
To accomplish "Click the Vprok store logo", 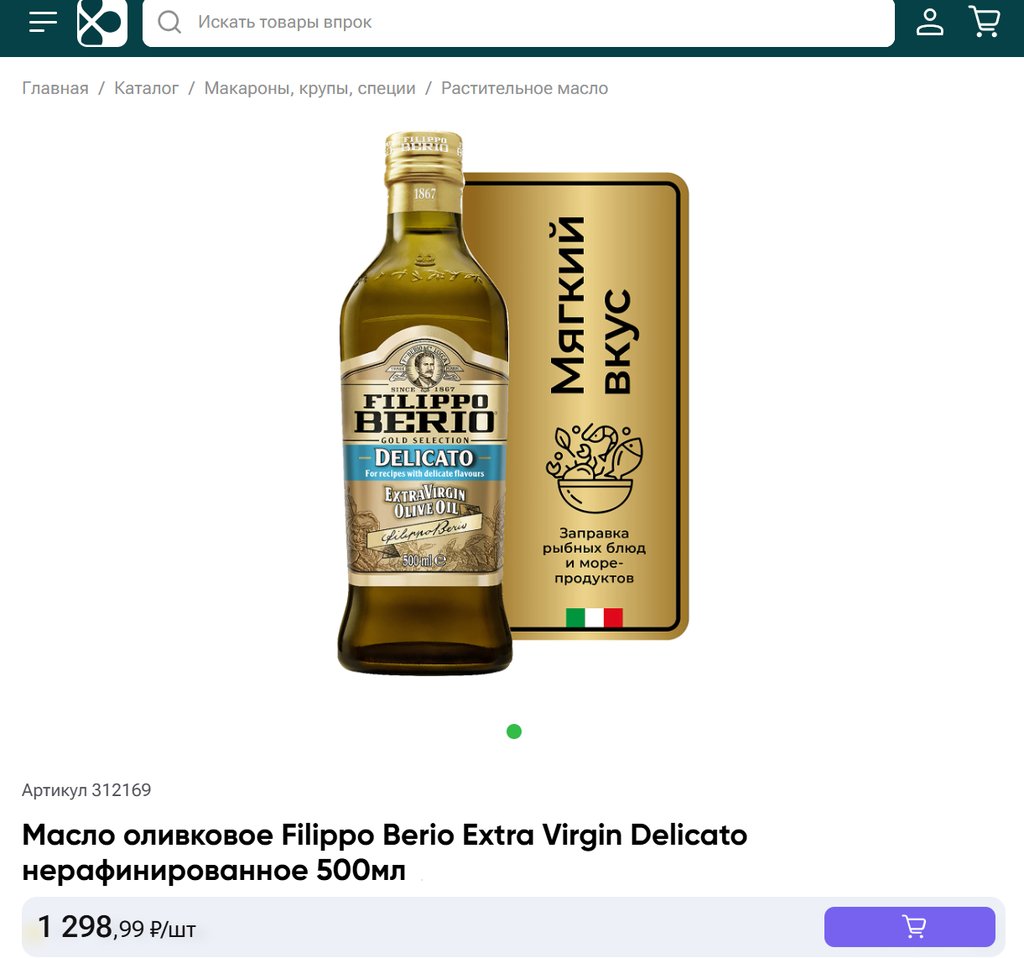I will (x=102, y=22).
